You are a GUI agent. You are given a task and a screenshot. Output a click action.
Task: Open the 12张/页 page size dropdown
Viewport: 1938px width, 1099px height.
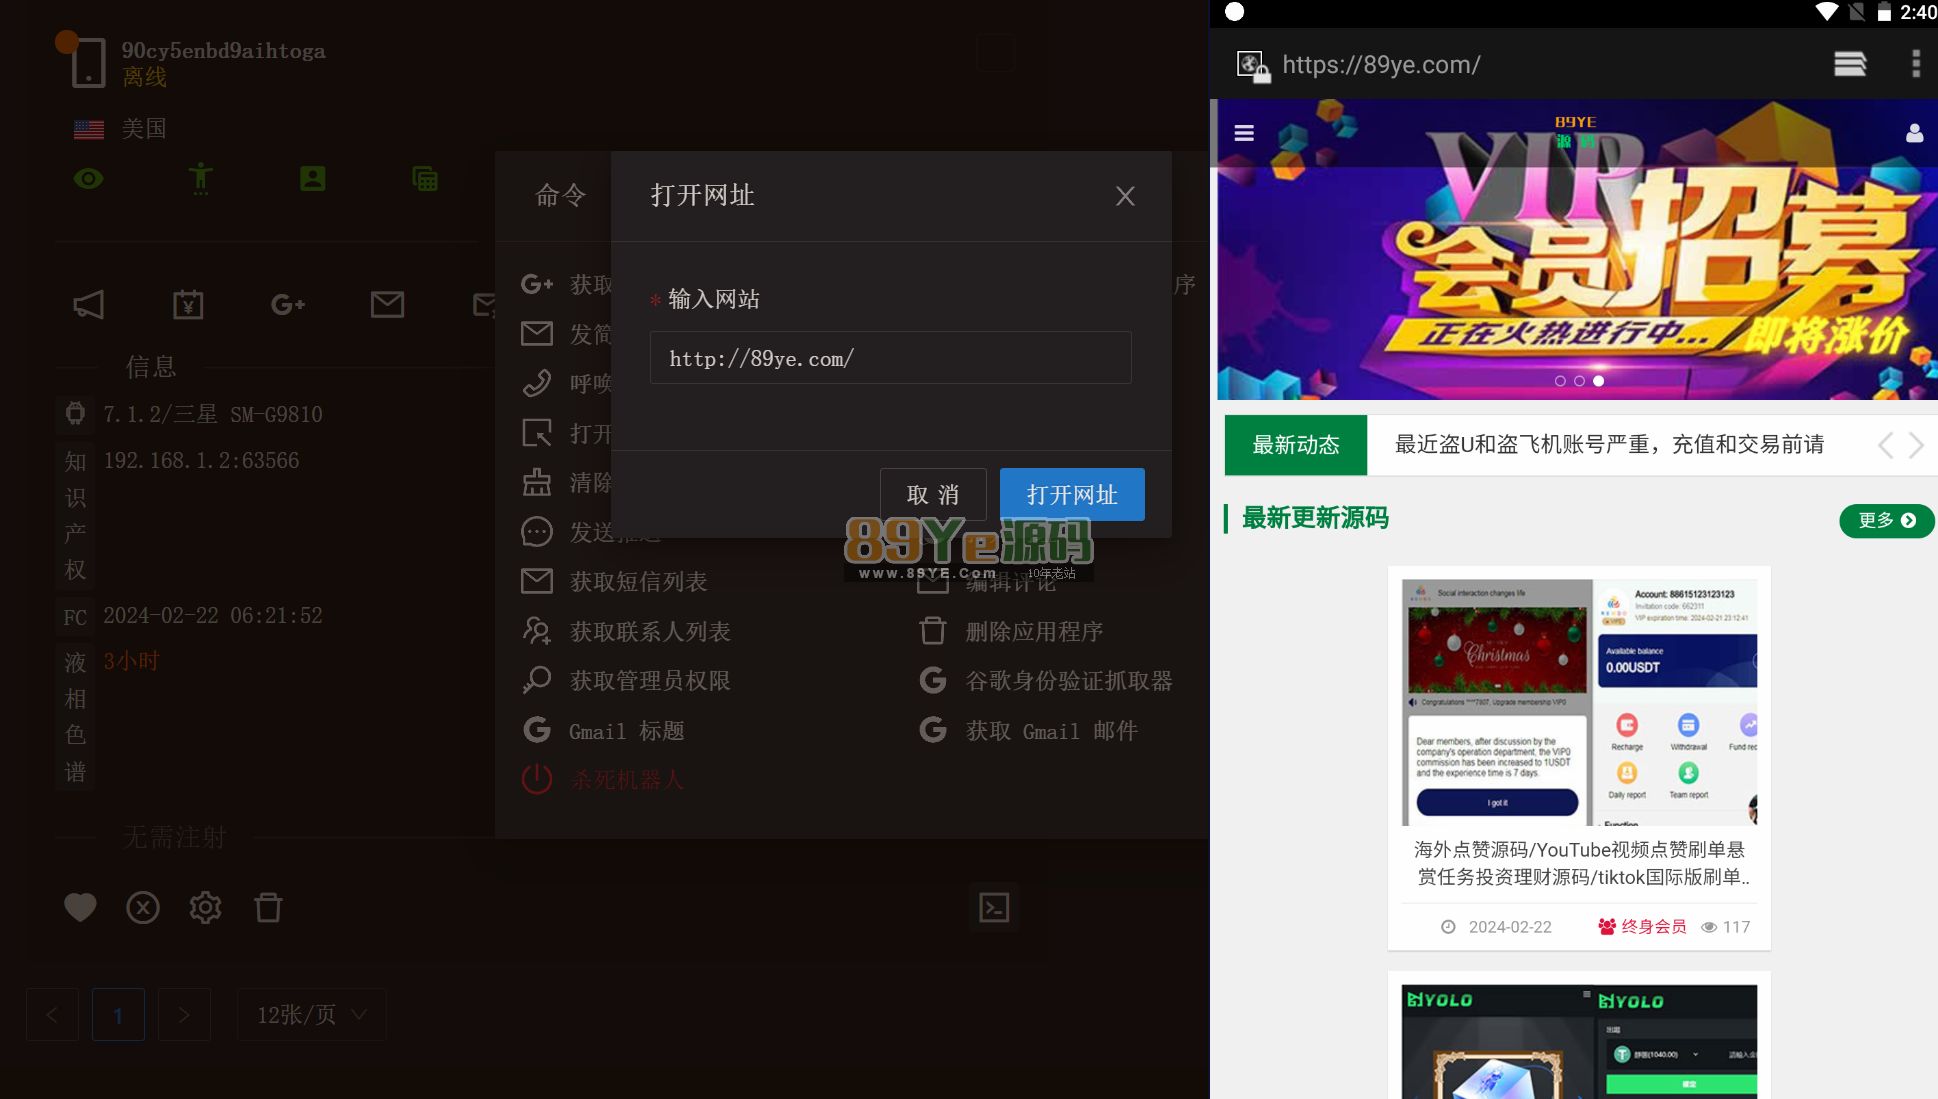[x=311, y=1014]
